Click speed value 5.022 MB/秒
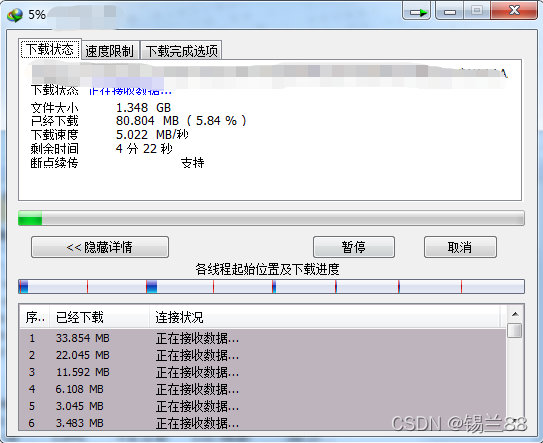 (x=152, y=134)
